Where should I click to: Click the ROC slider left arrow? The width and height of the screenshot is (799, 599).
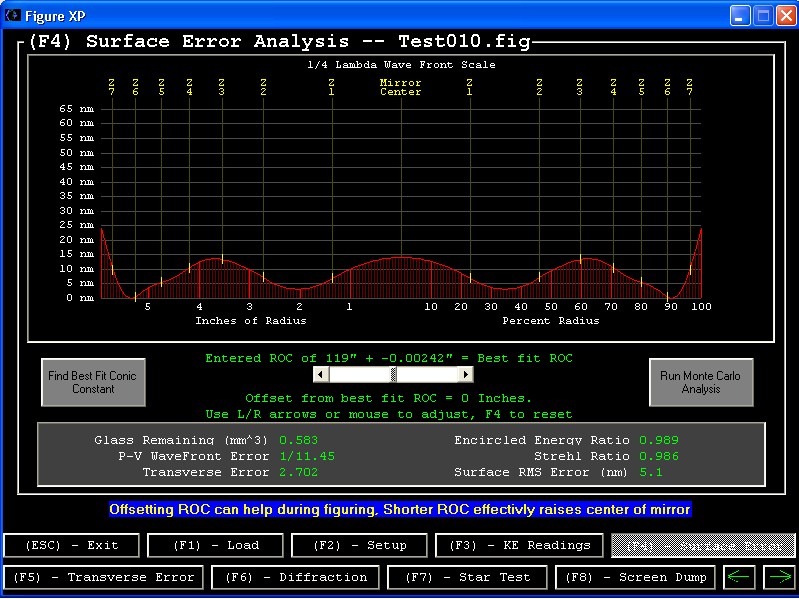point(321,375)
